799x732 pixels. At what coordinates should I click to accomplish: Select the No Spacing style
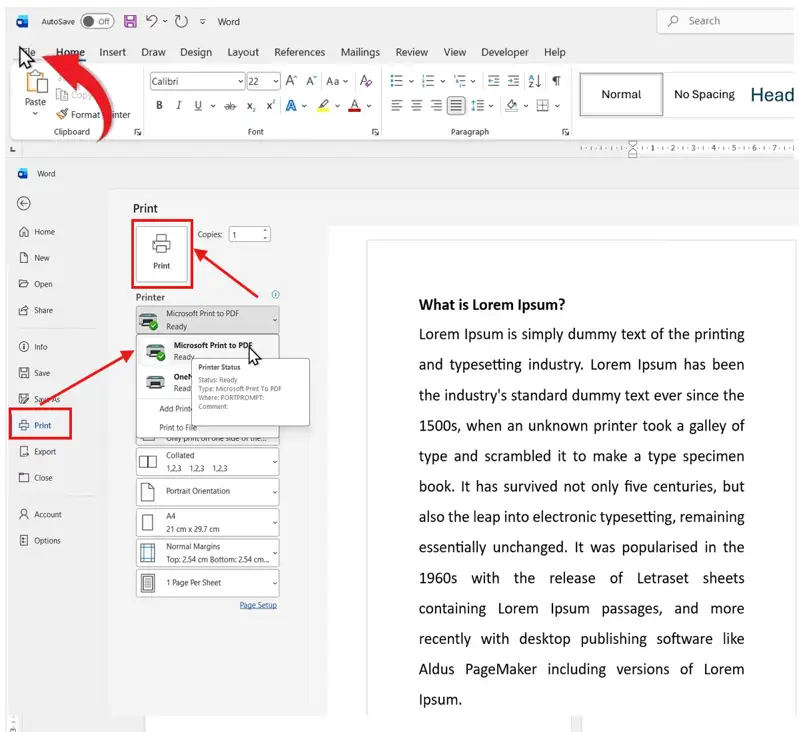pos(704,94)
